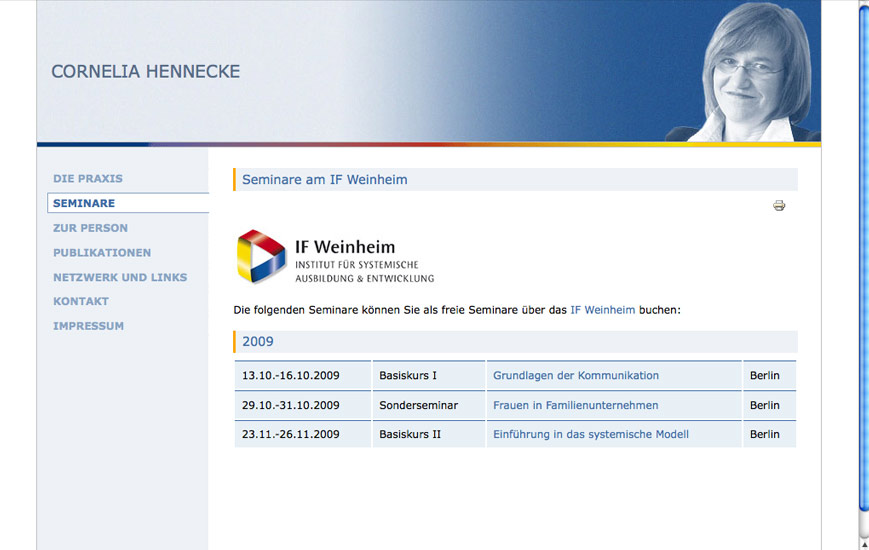
Task: Click the vertical scrollbar thumb
Action: click(864, 257)
